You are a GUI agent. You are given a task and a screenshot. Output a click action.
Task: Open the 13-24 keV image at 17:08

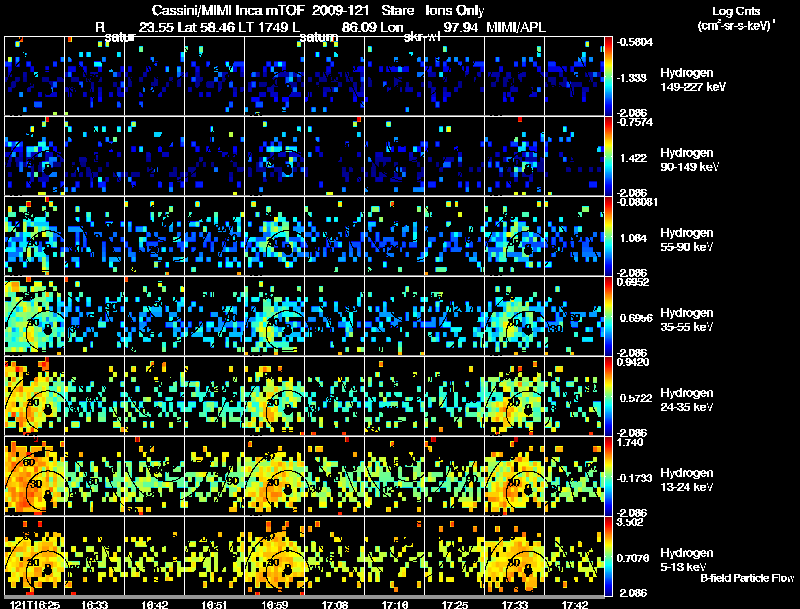pos(335,476)
